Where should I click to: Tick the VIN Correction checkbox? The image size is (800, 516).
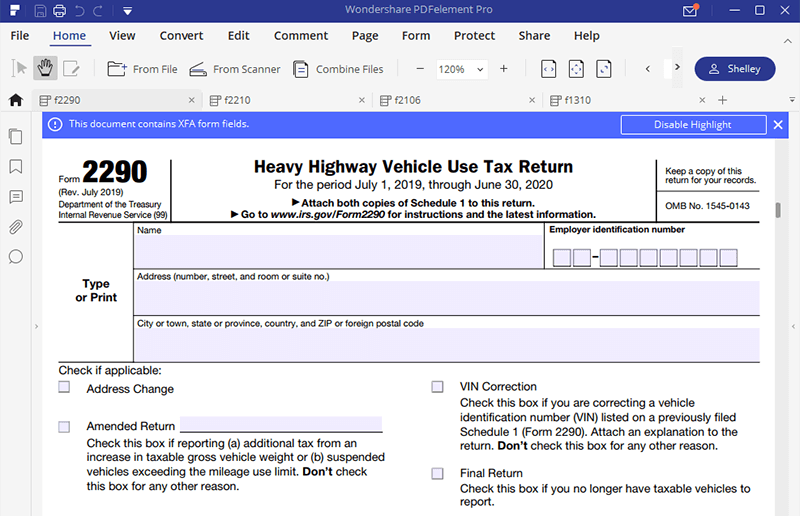[x=438, y=387]
